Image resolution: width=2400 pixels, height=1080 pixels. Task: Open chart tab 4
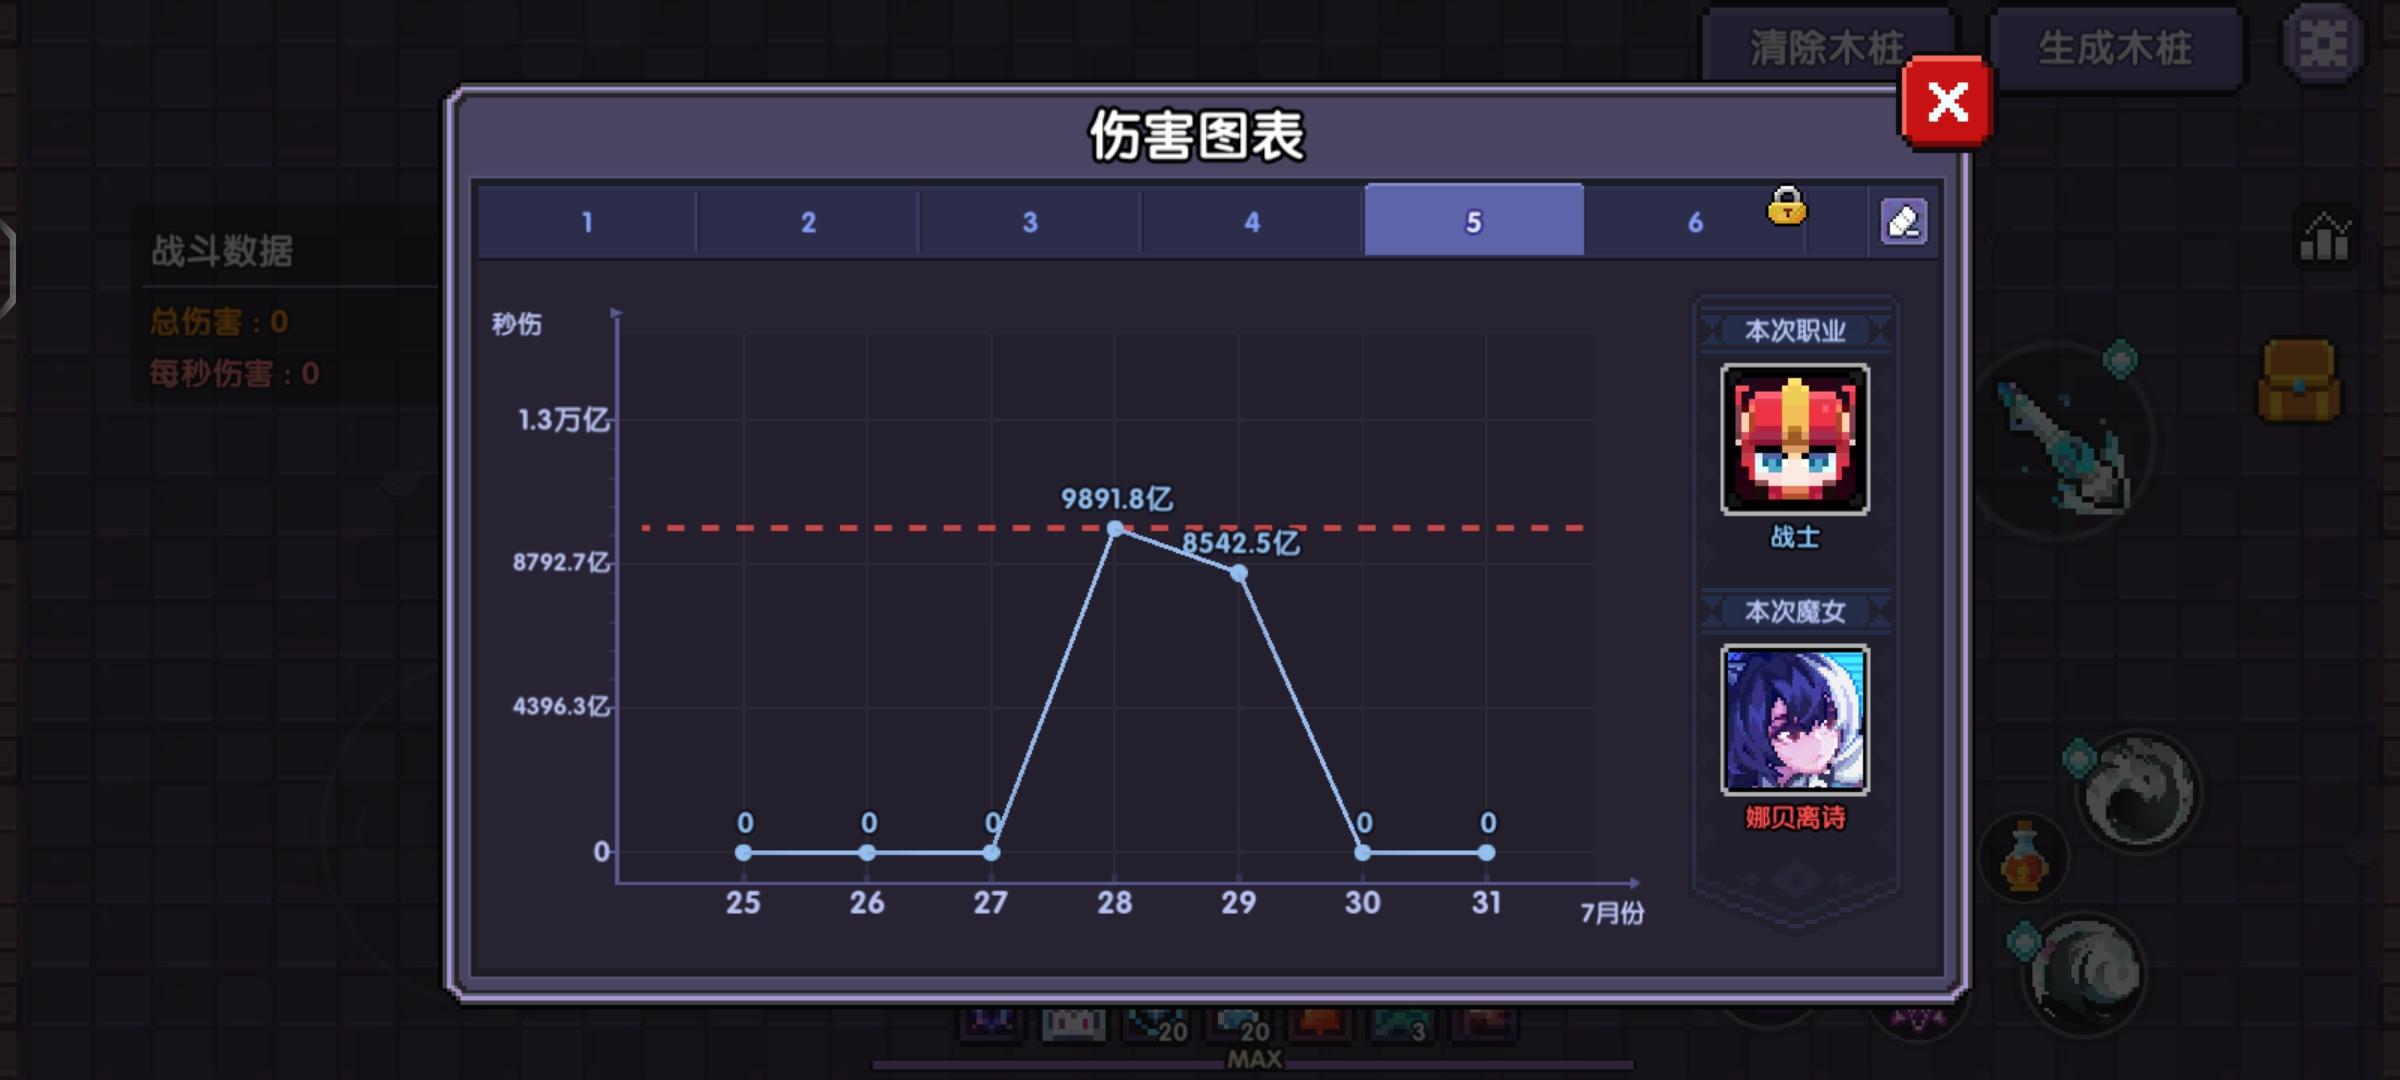pyautogui.click(x=1252, y=221)
